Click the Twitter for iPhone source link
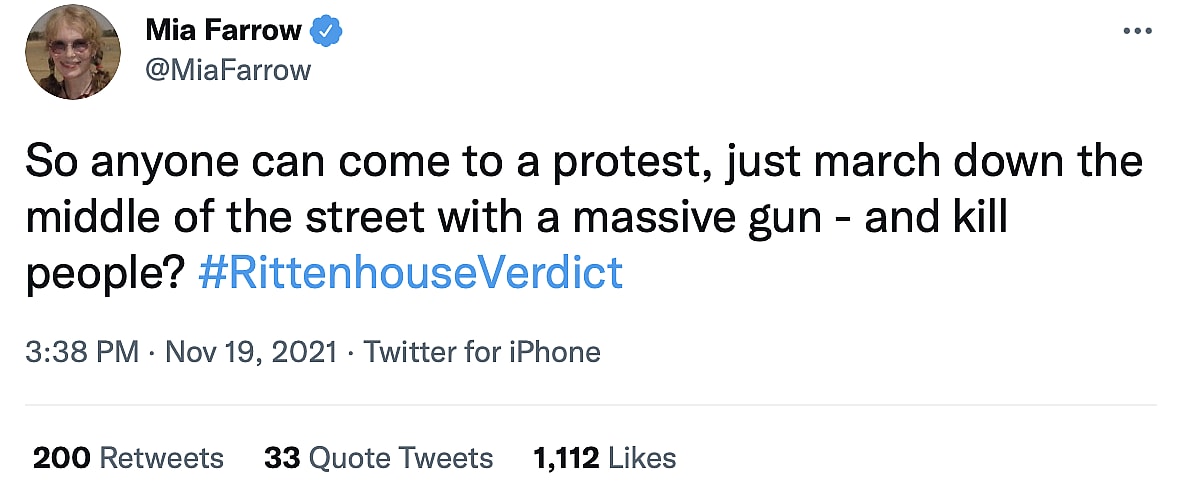This screenshot has height=504, width=1180. (x=481, y=352)
